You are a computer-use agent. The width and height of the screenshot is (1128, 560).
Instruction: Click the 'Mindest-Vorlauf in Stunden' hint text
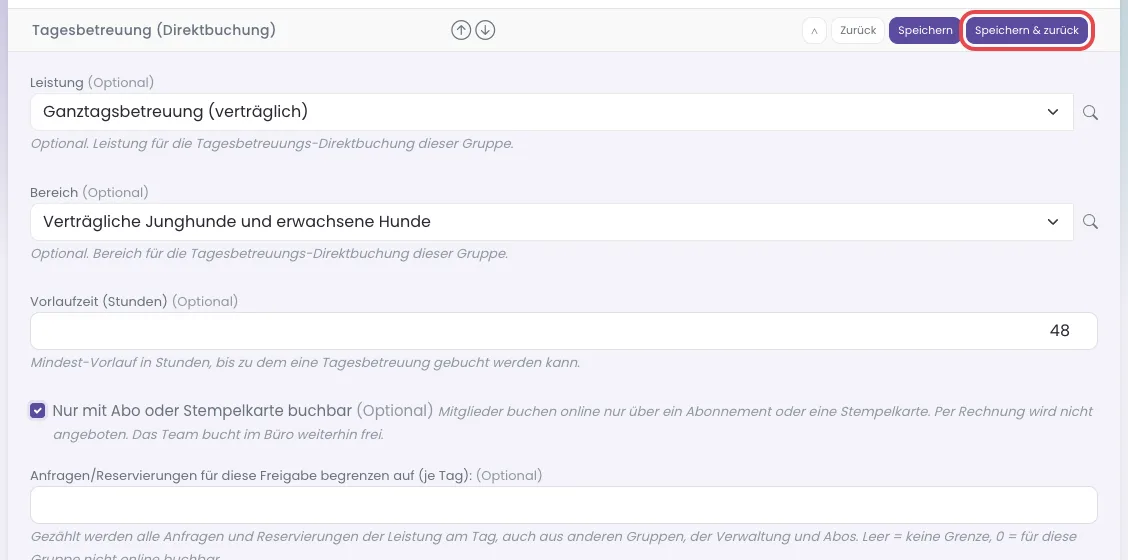(305, 362)
